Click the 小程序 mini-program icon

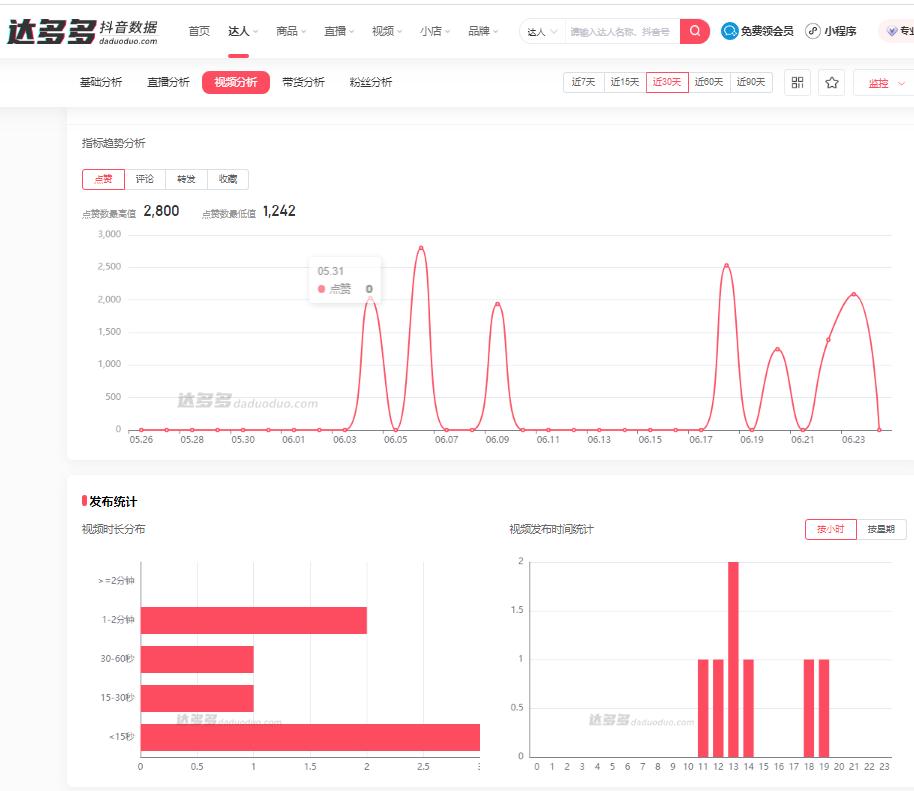pyautogui.click(x=812, y=31)
